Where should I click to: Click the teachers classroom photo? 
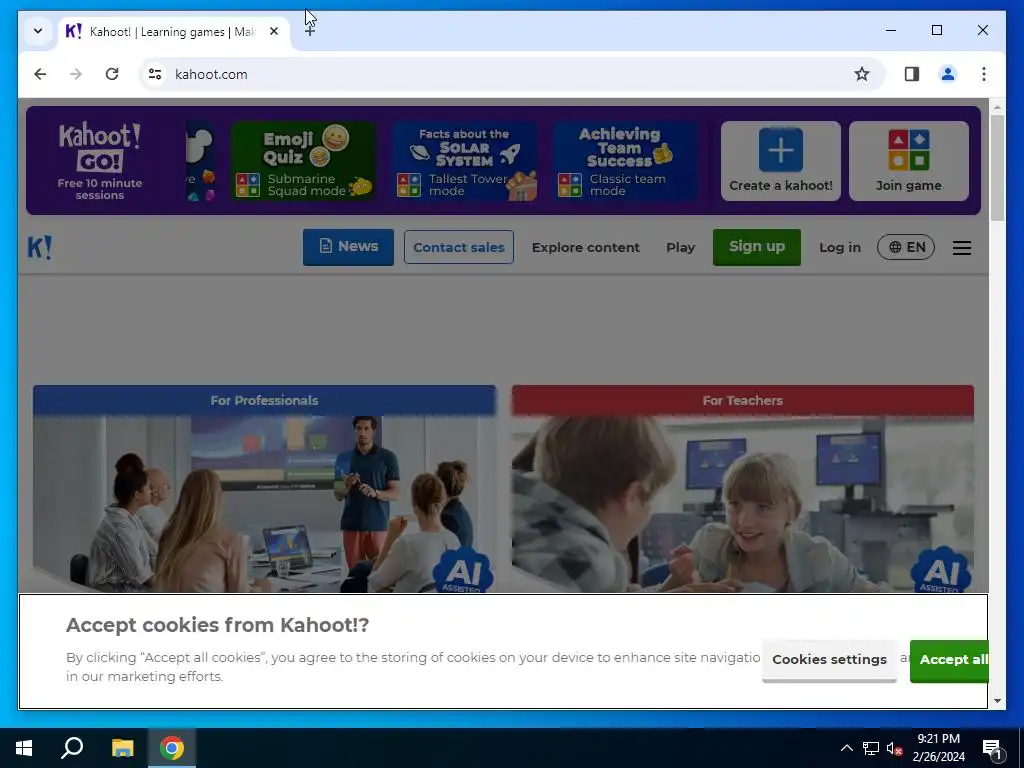pos(743,504)
